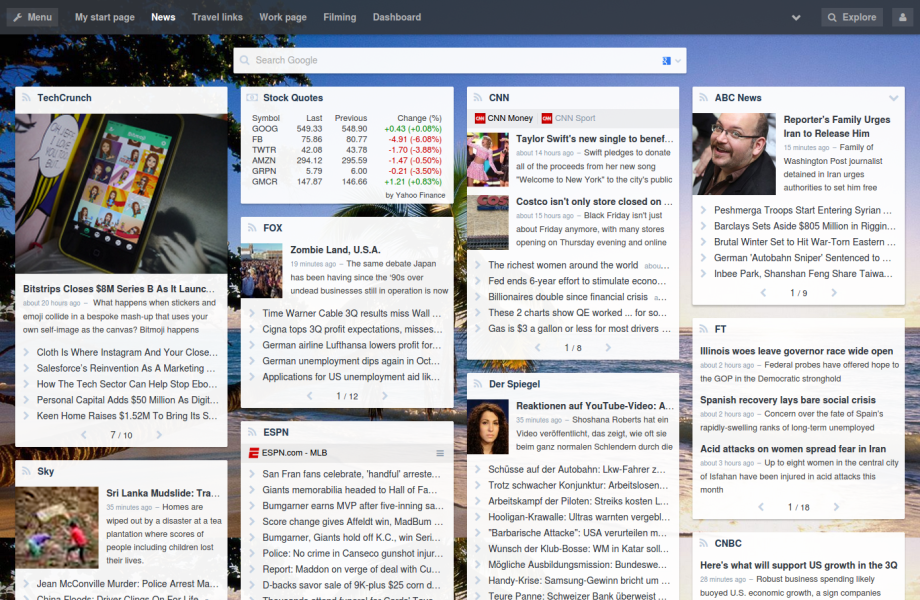
Task: Open the ABC News reporter photo
Action: (734, 154)
